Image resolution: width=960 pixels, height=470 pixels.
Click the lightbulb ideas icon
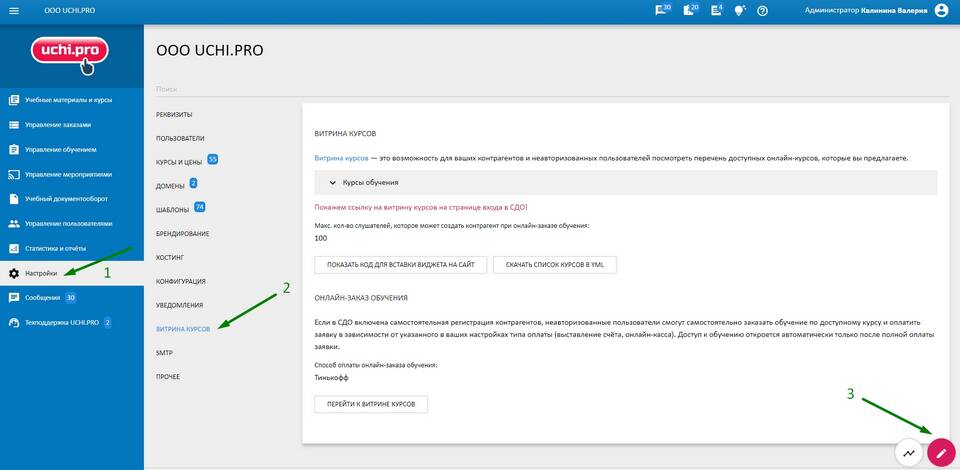[x=740, y=11]
